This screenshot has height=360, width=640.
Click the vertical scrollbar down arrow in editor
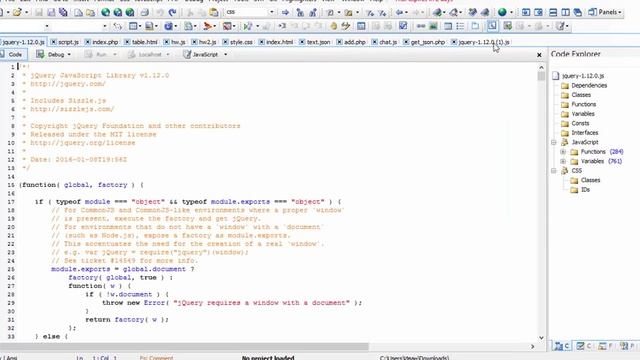[541, 338]
